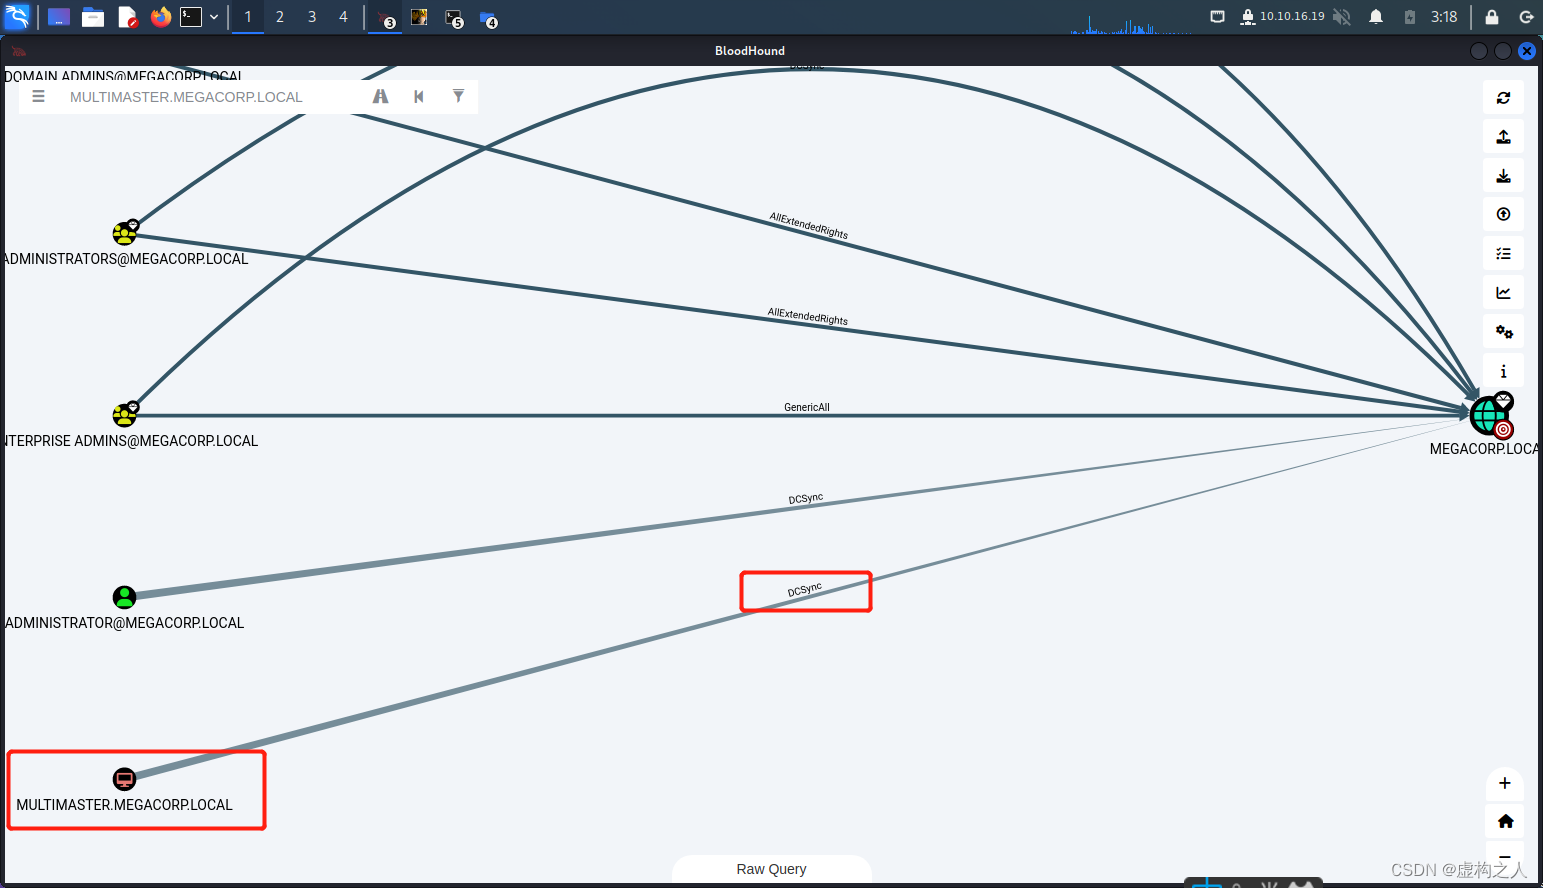Open the text editor panel launcher
This screenshot has height=888, width=1543.
127,17
